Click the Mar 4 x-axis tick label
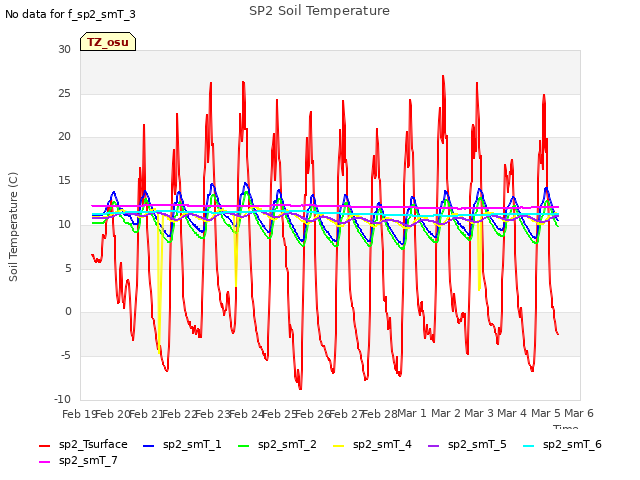 512,413
